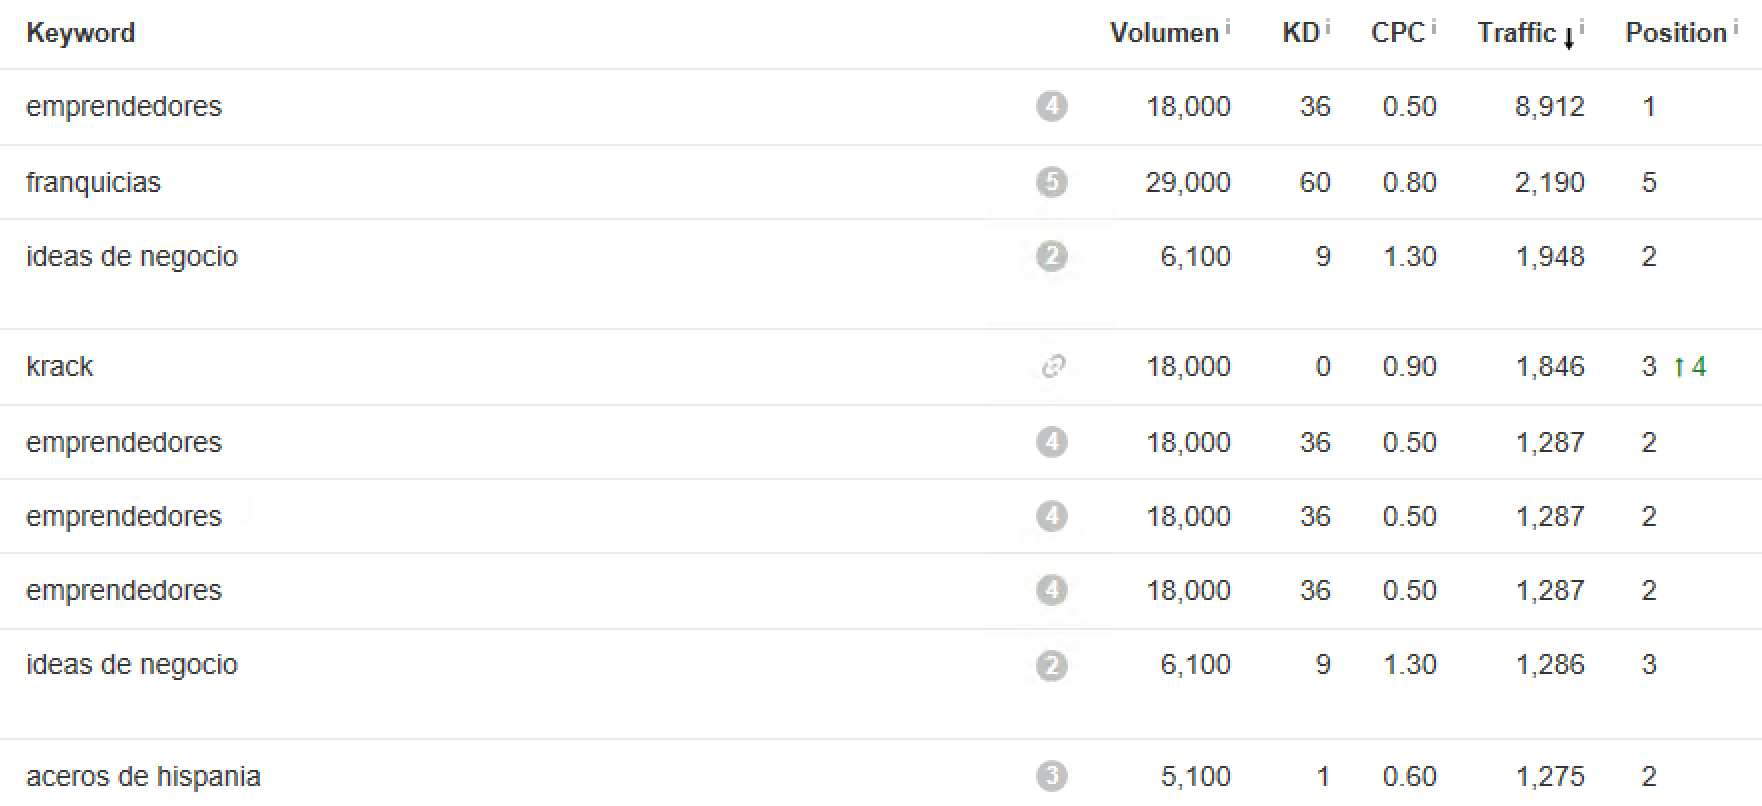Click the link icon in the krack row
This screenshot has height=806, width=1762.
[1051, 366]
